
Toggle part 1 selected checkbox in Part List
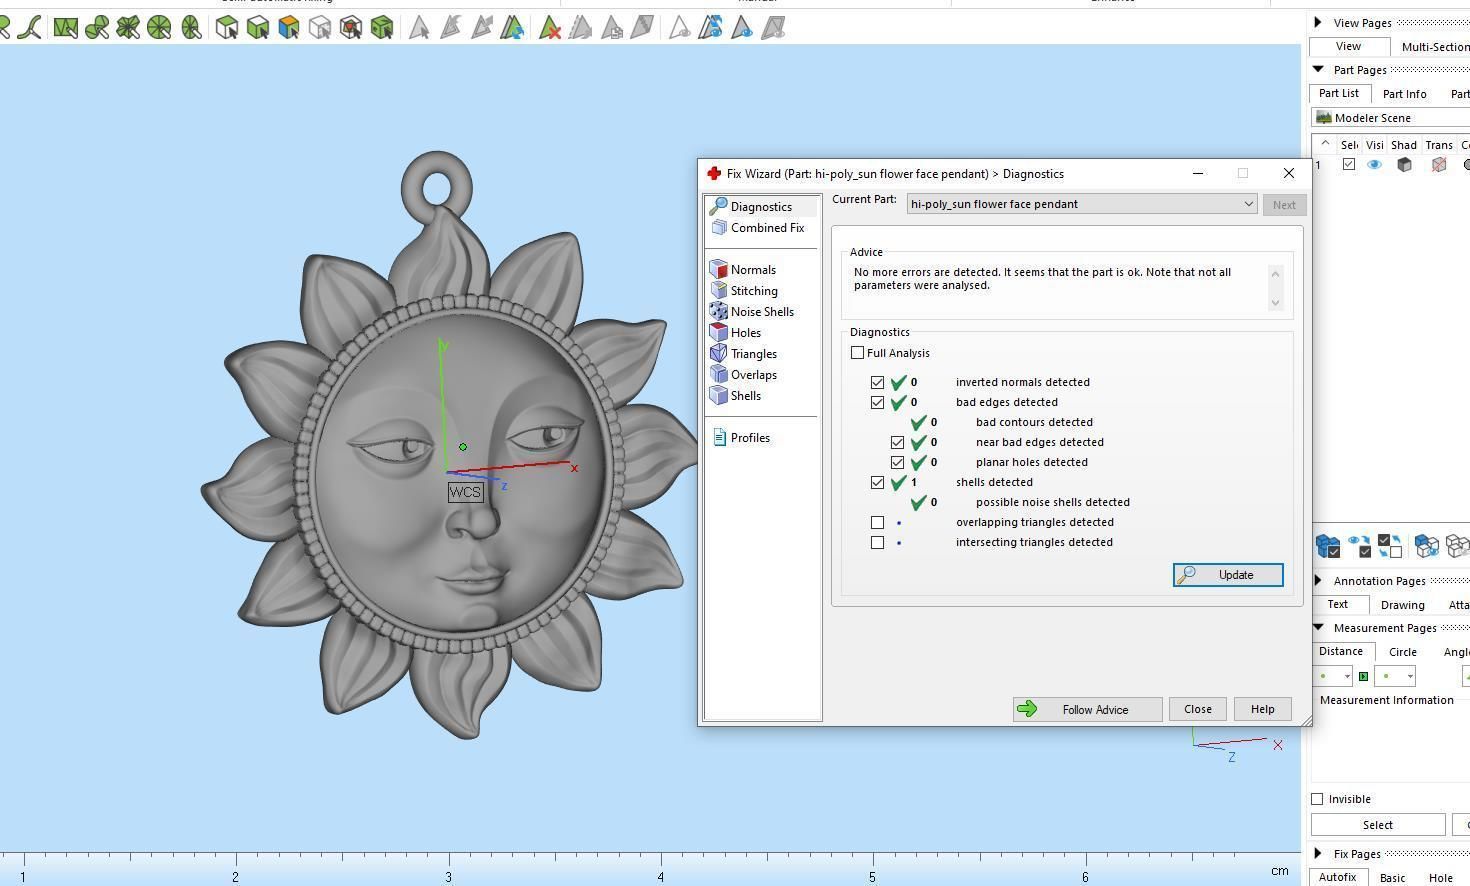(x=1349, y=165)
